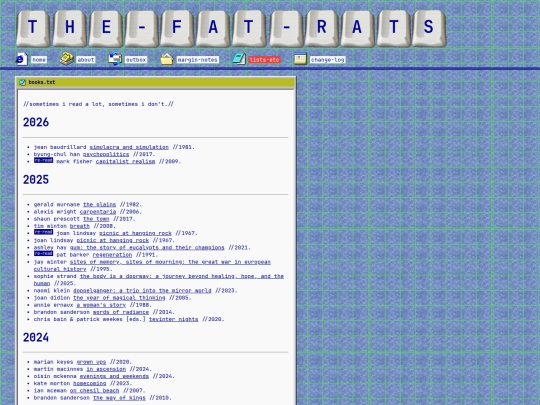Click the books.txt window title text

42,82
